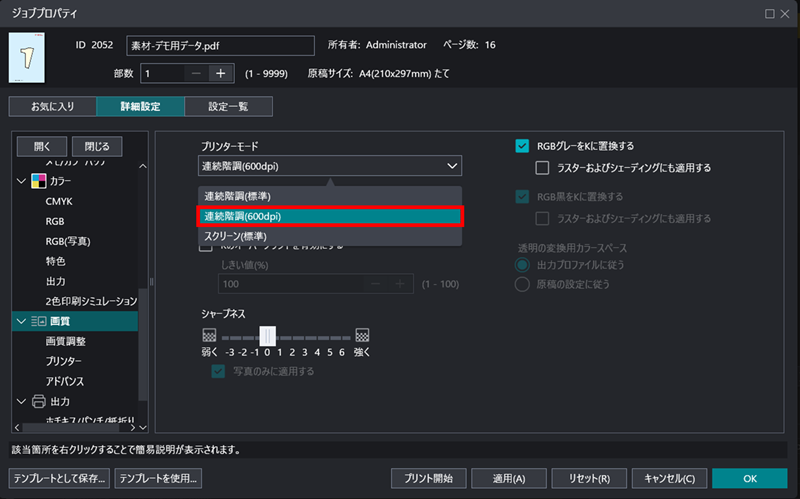The width and height of the screenshot is (800, 499).
Task: Click the weak sharpness icon above 弱く
Action: point(209,335)
